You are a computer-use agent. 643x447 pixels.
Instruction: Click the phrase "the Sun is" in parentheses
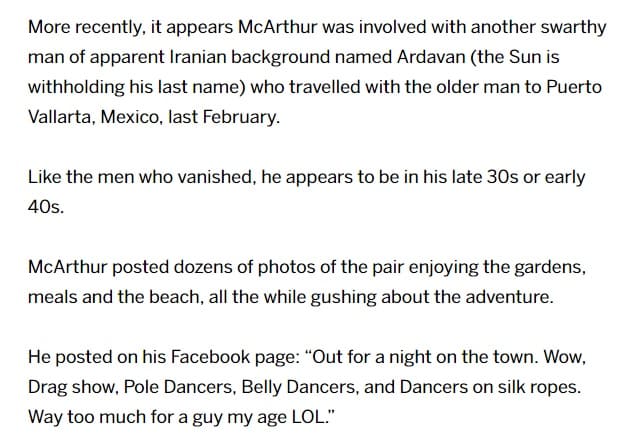coord(518,57)
